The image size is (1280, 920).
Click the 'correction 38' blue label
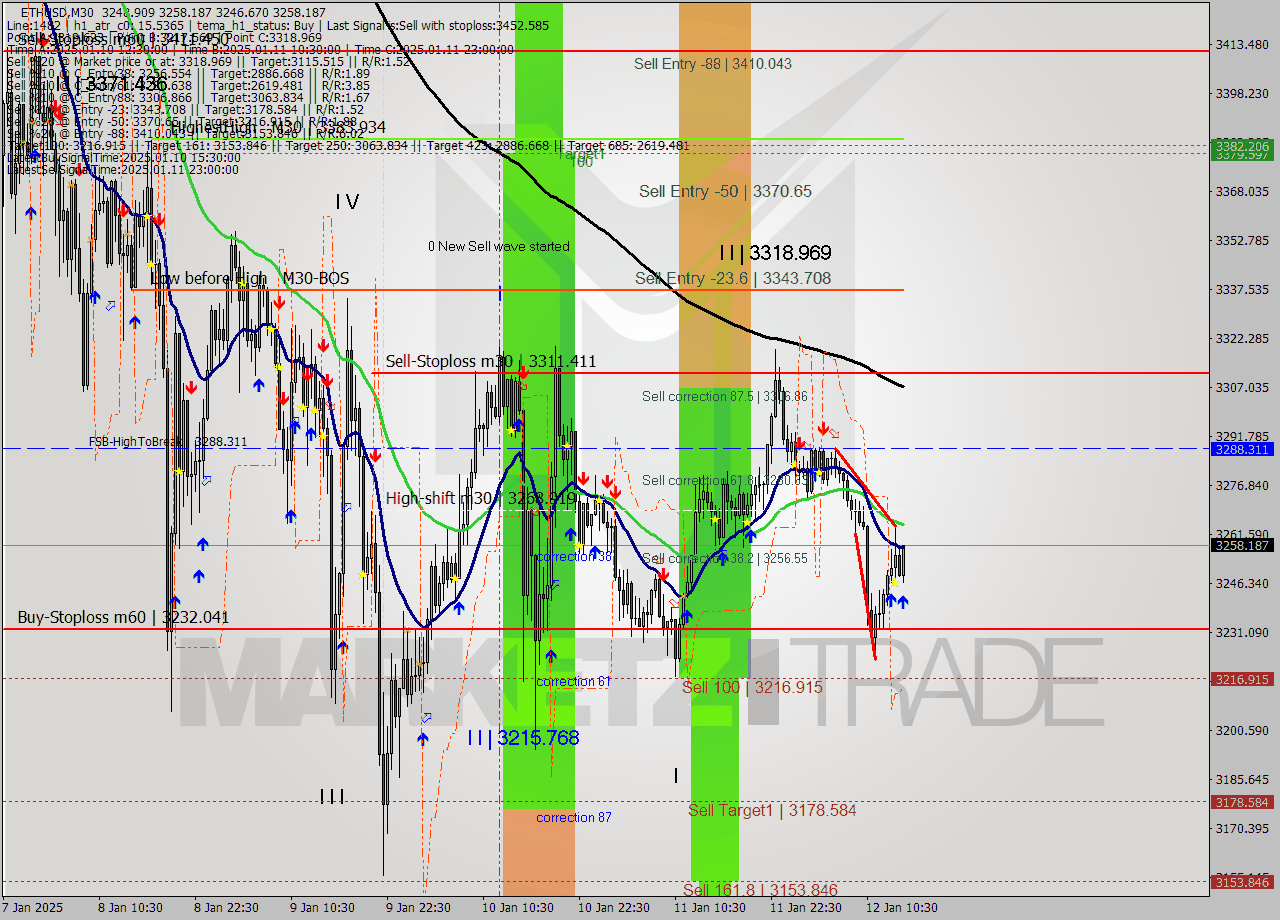pyautogui.click(x=574, y=557)
